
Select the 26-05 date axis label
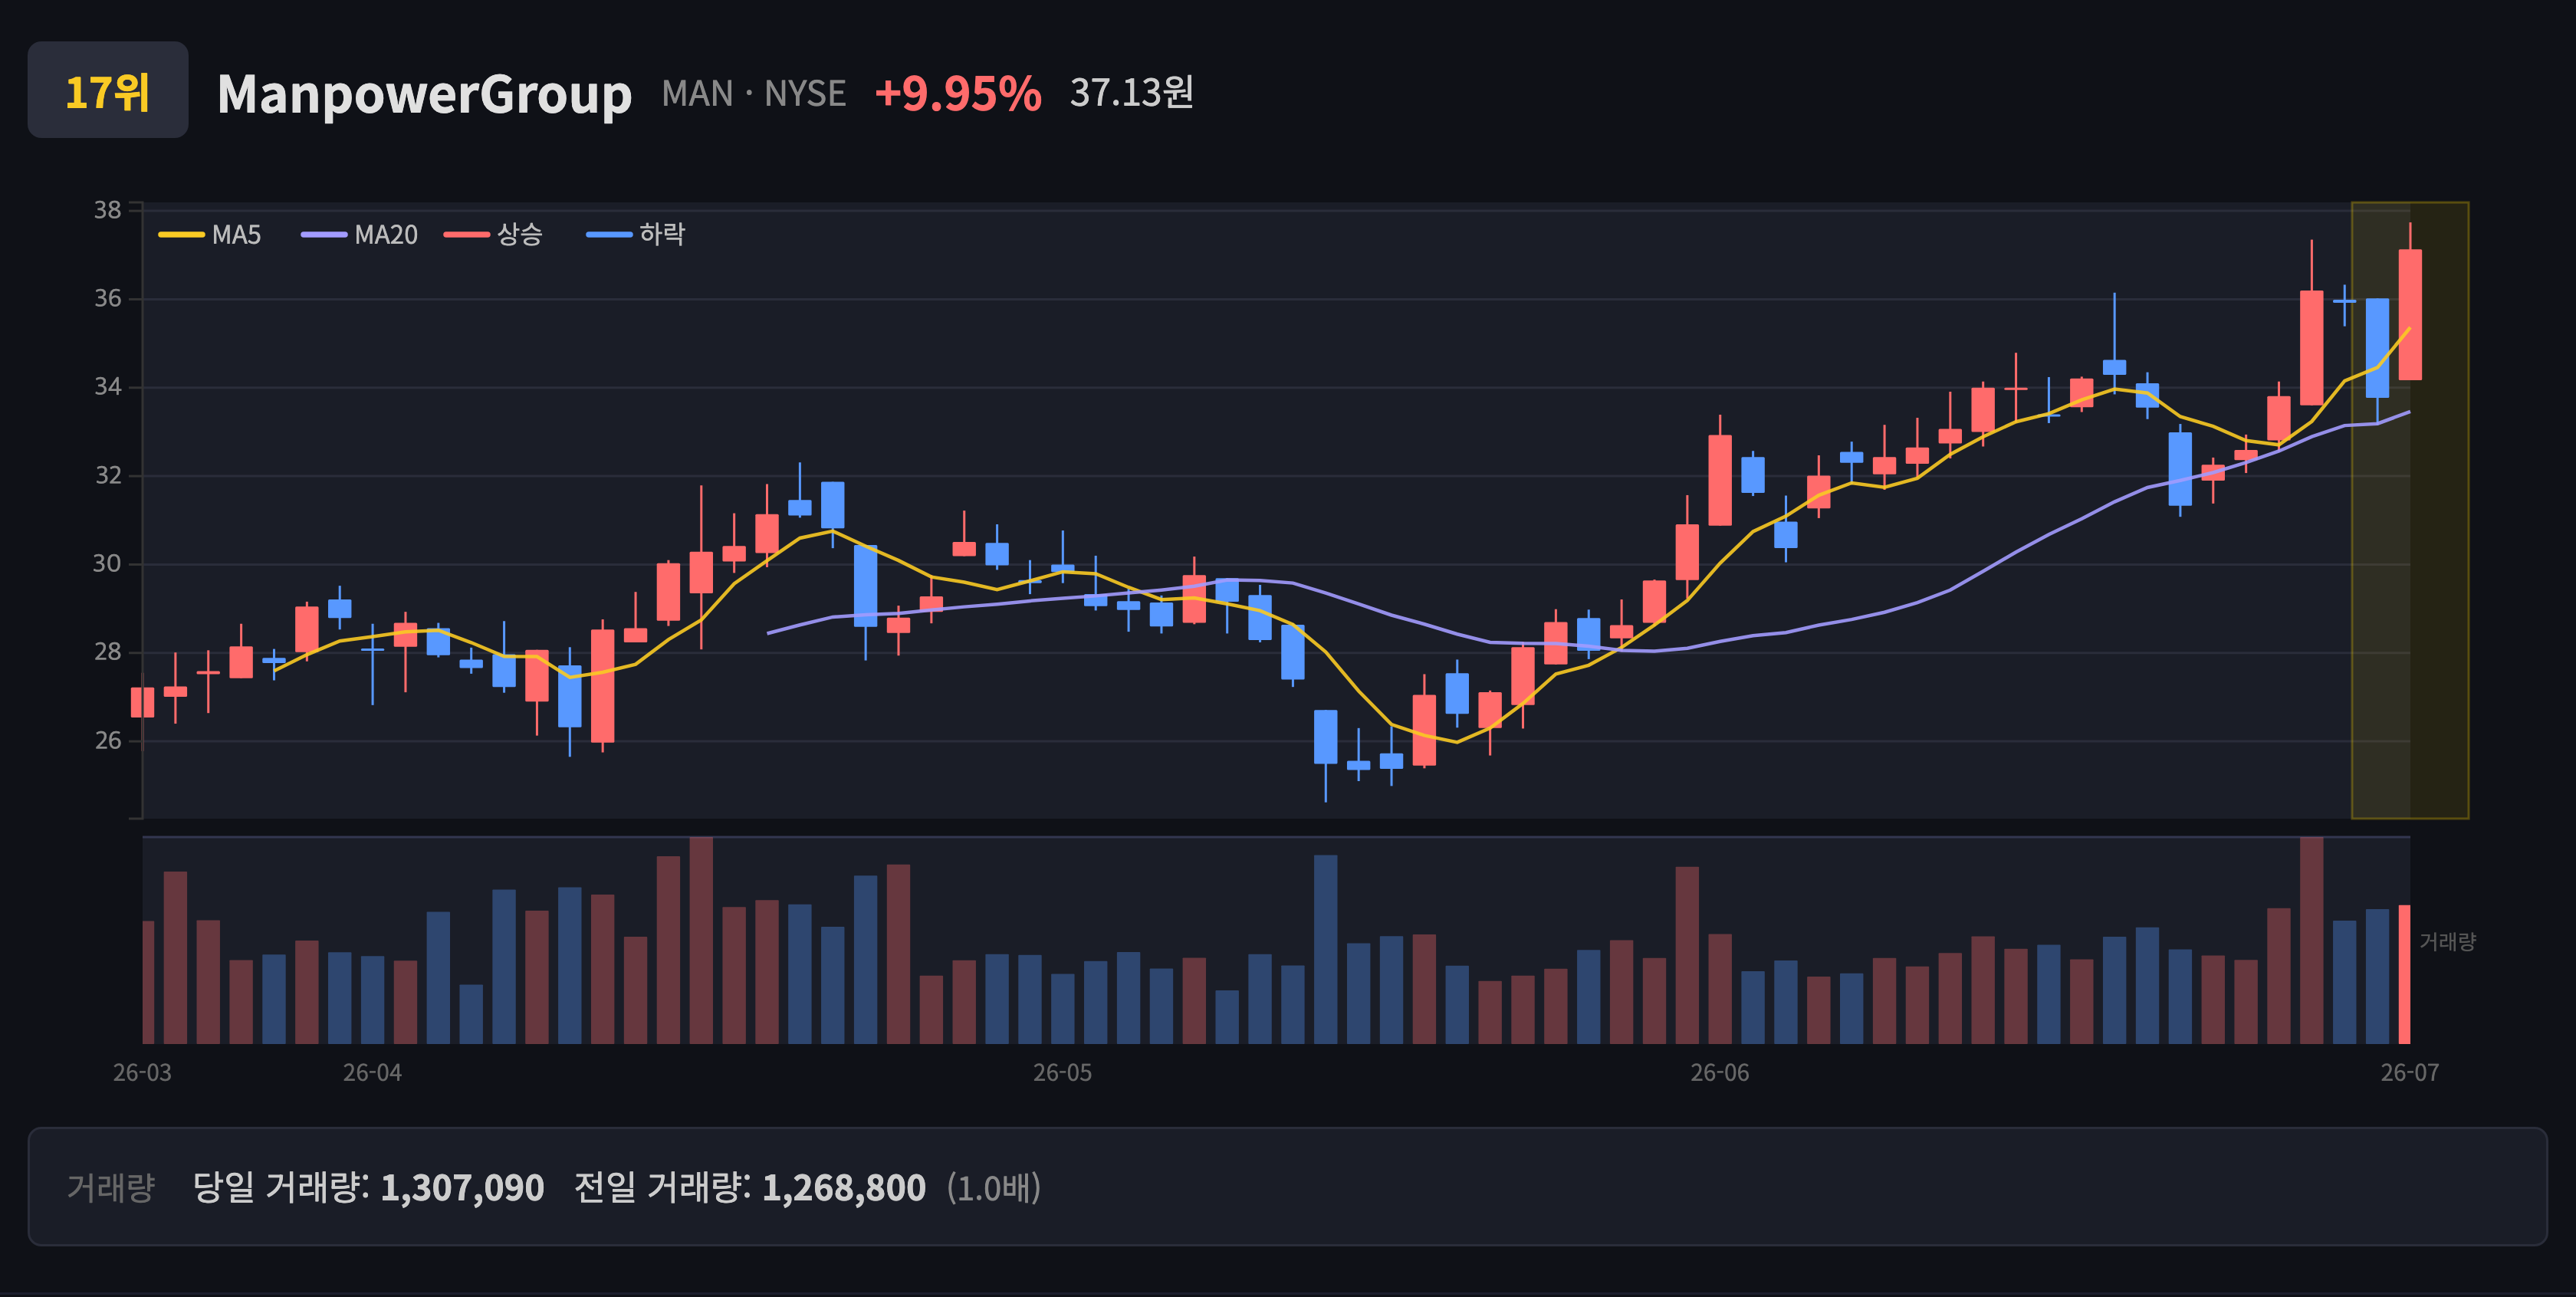1062,1073
